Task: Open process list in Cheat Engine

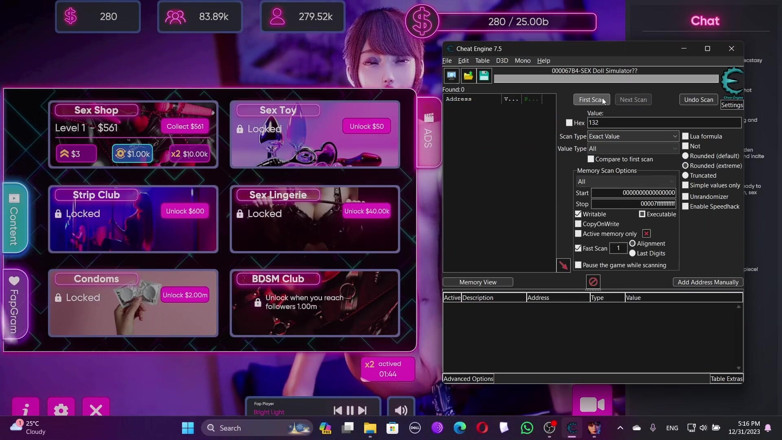Action: [x=451, y=76]
